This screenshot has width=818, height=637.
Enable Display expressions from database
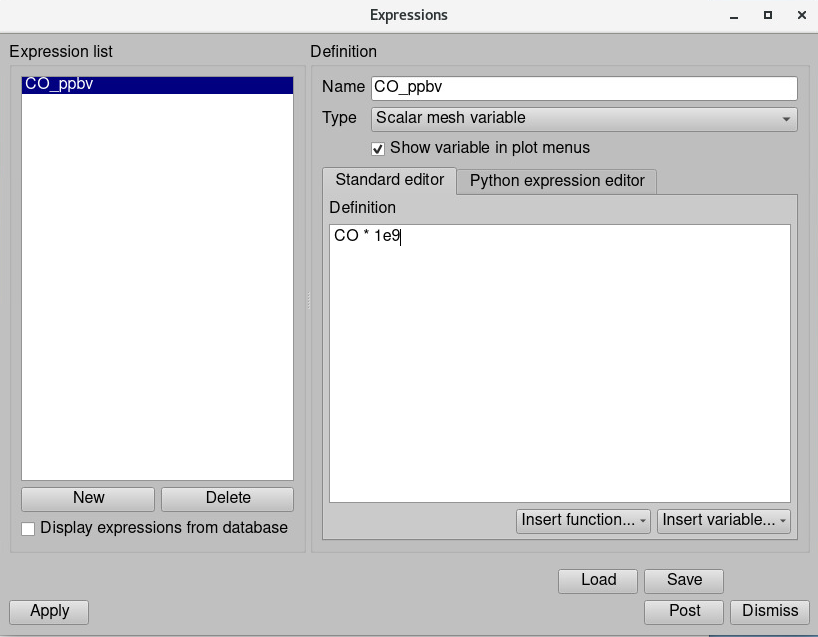coord(29,528)
